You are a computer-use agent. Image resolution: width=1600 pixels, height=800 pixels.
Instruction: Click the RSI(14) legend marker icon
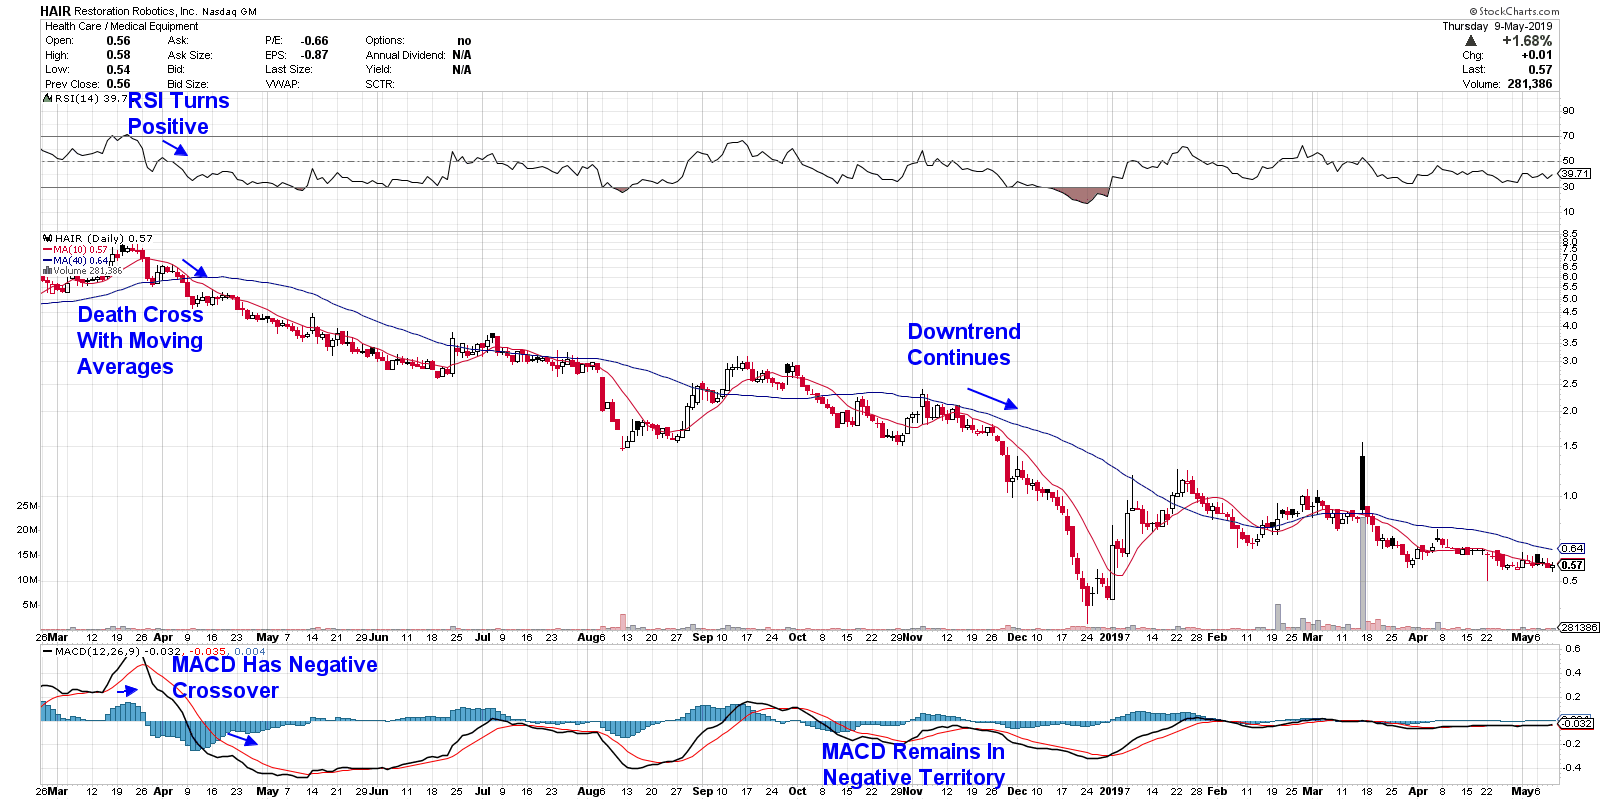pyautogui.click(x=47, y=98)
